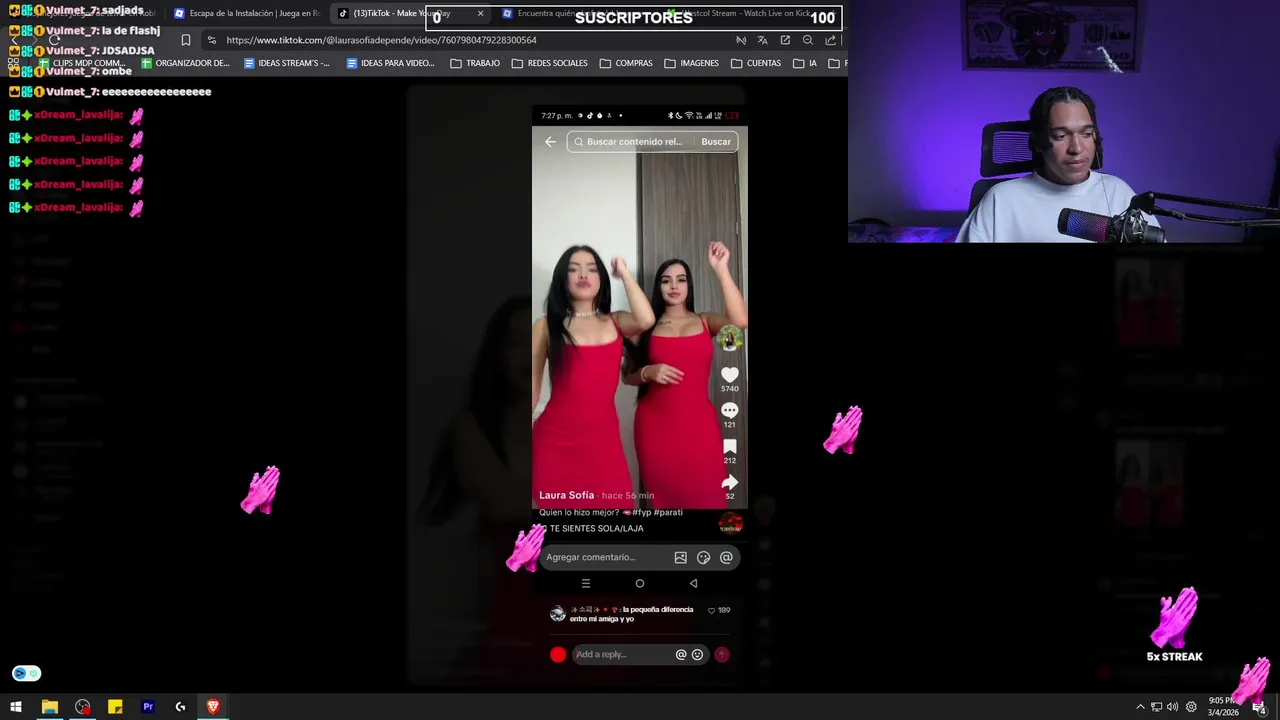Image resolution: width=1280 pixels, height=720 pixels.
Task: Click the share icon in the address bar
Action: pos(830,40)
